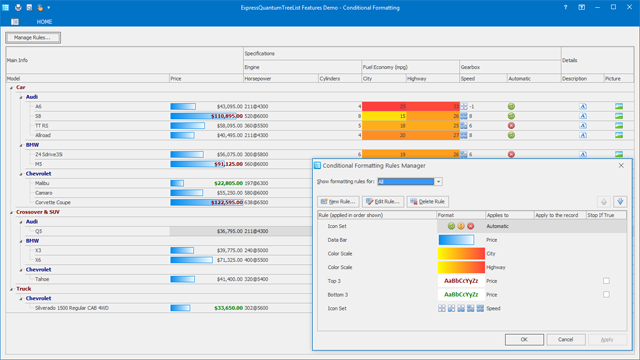Click the print icon in title bar
Screen dimensions: 640x360
pos(18,7)
